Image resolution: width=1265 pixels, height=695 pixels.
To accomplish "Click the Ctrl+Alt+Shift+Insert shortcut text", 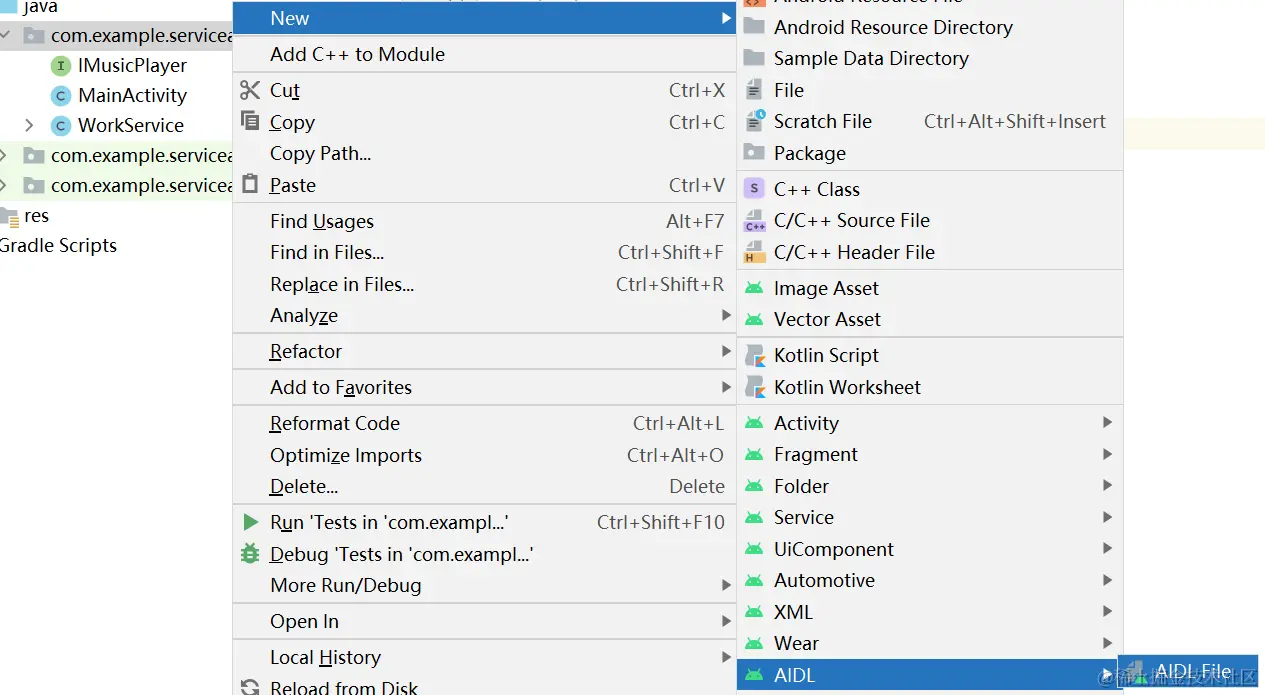I will tap(1015, 121).
